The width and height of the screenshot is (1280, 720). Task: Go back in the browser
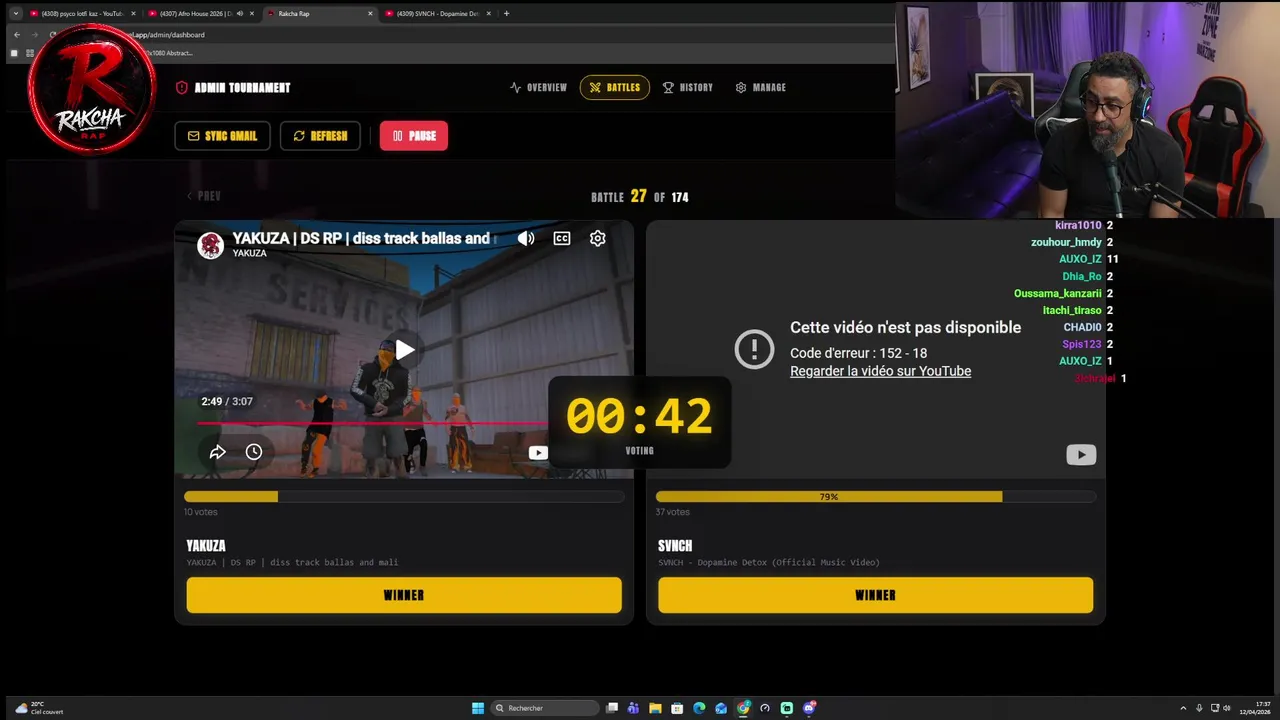click(x=17, y=35)
